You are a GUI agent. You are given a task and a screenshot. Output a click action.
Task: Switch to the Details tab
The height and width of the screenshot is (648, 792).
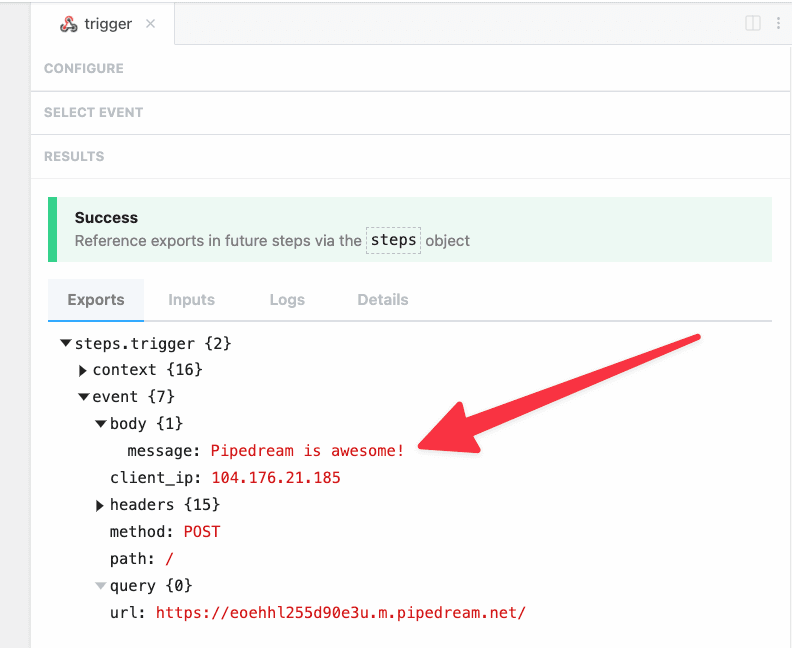[383, 300]
